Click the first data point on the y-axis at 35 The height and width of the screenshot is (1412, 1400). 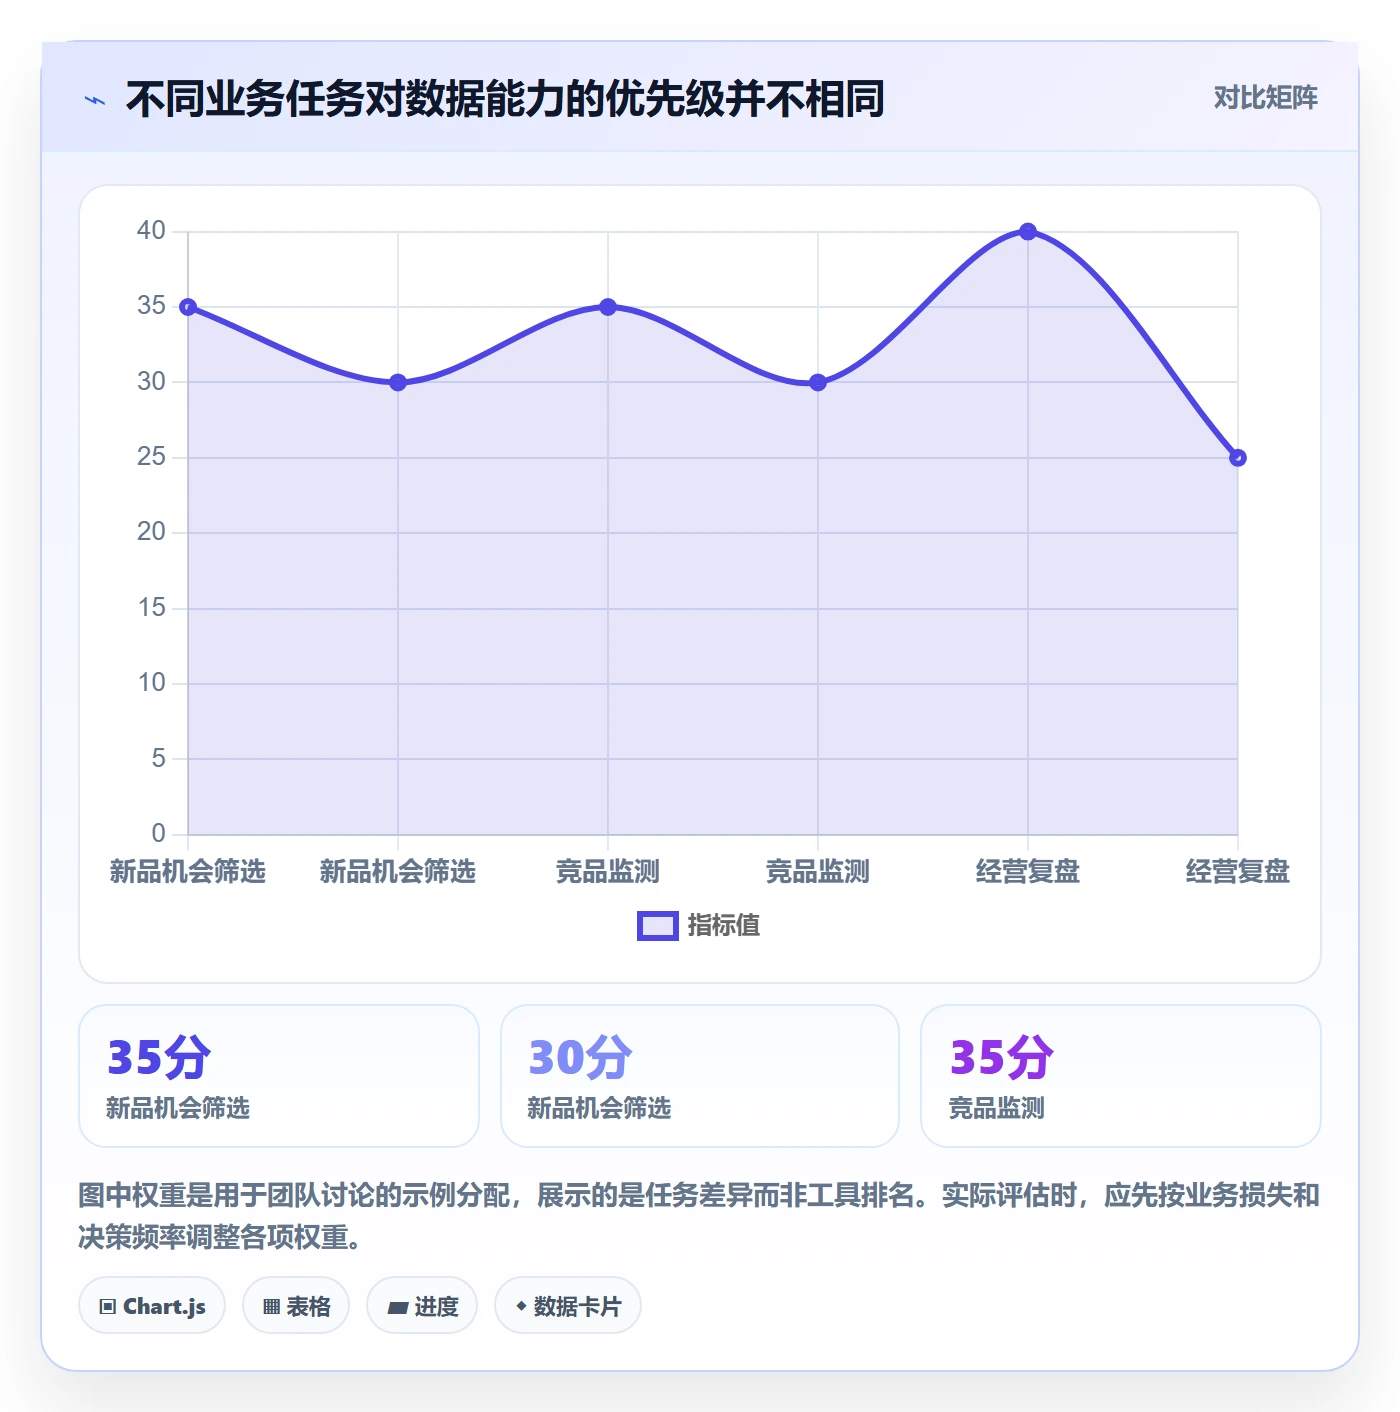188,307
